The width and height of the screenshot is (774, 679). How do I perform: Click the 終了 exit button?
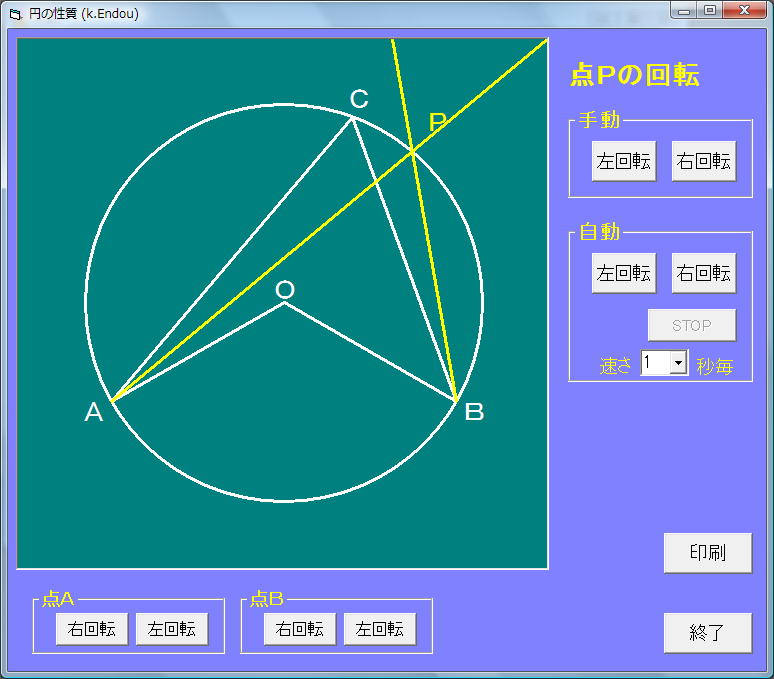click(708, 633)
